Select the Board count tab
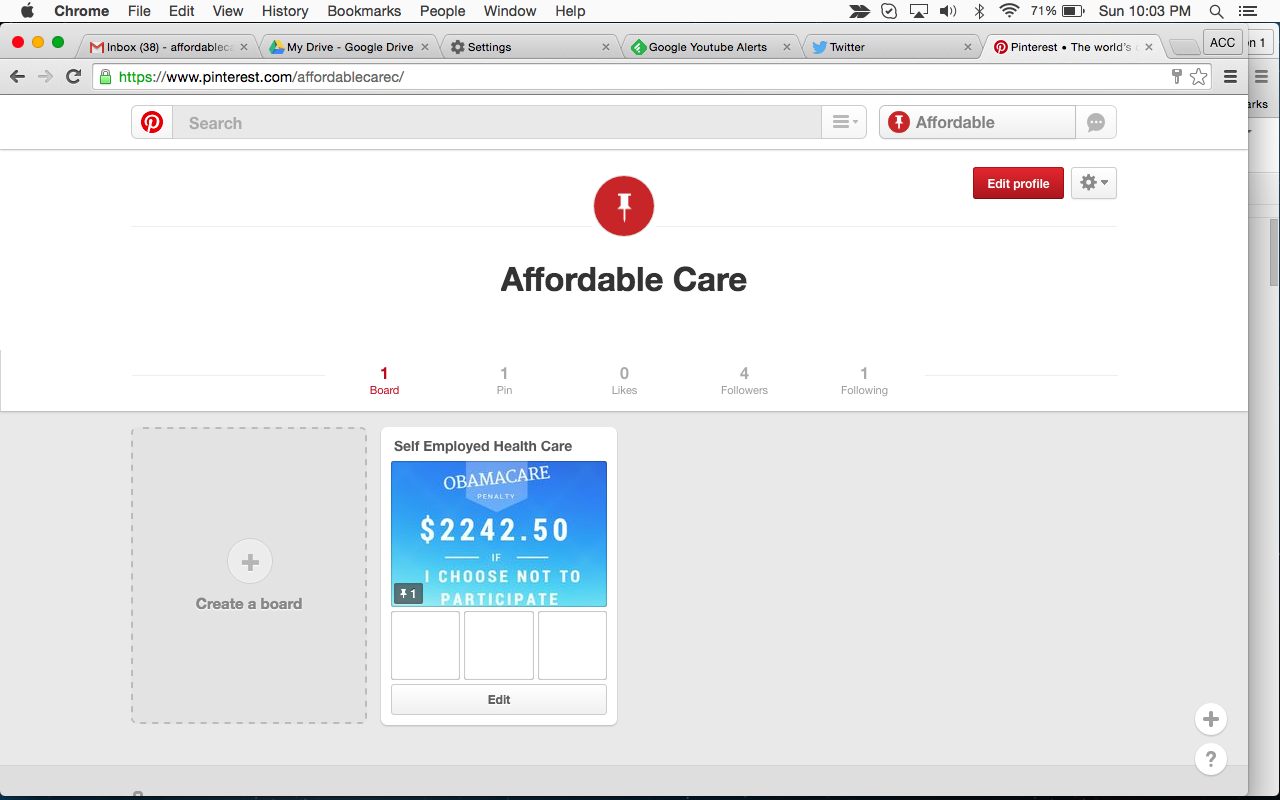This screenshot has height=800, width=1280. click(x=384, y=381)
